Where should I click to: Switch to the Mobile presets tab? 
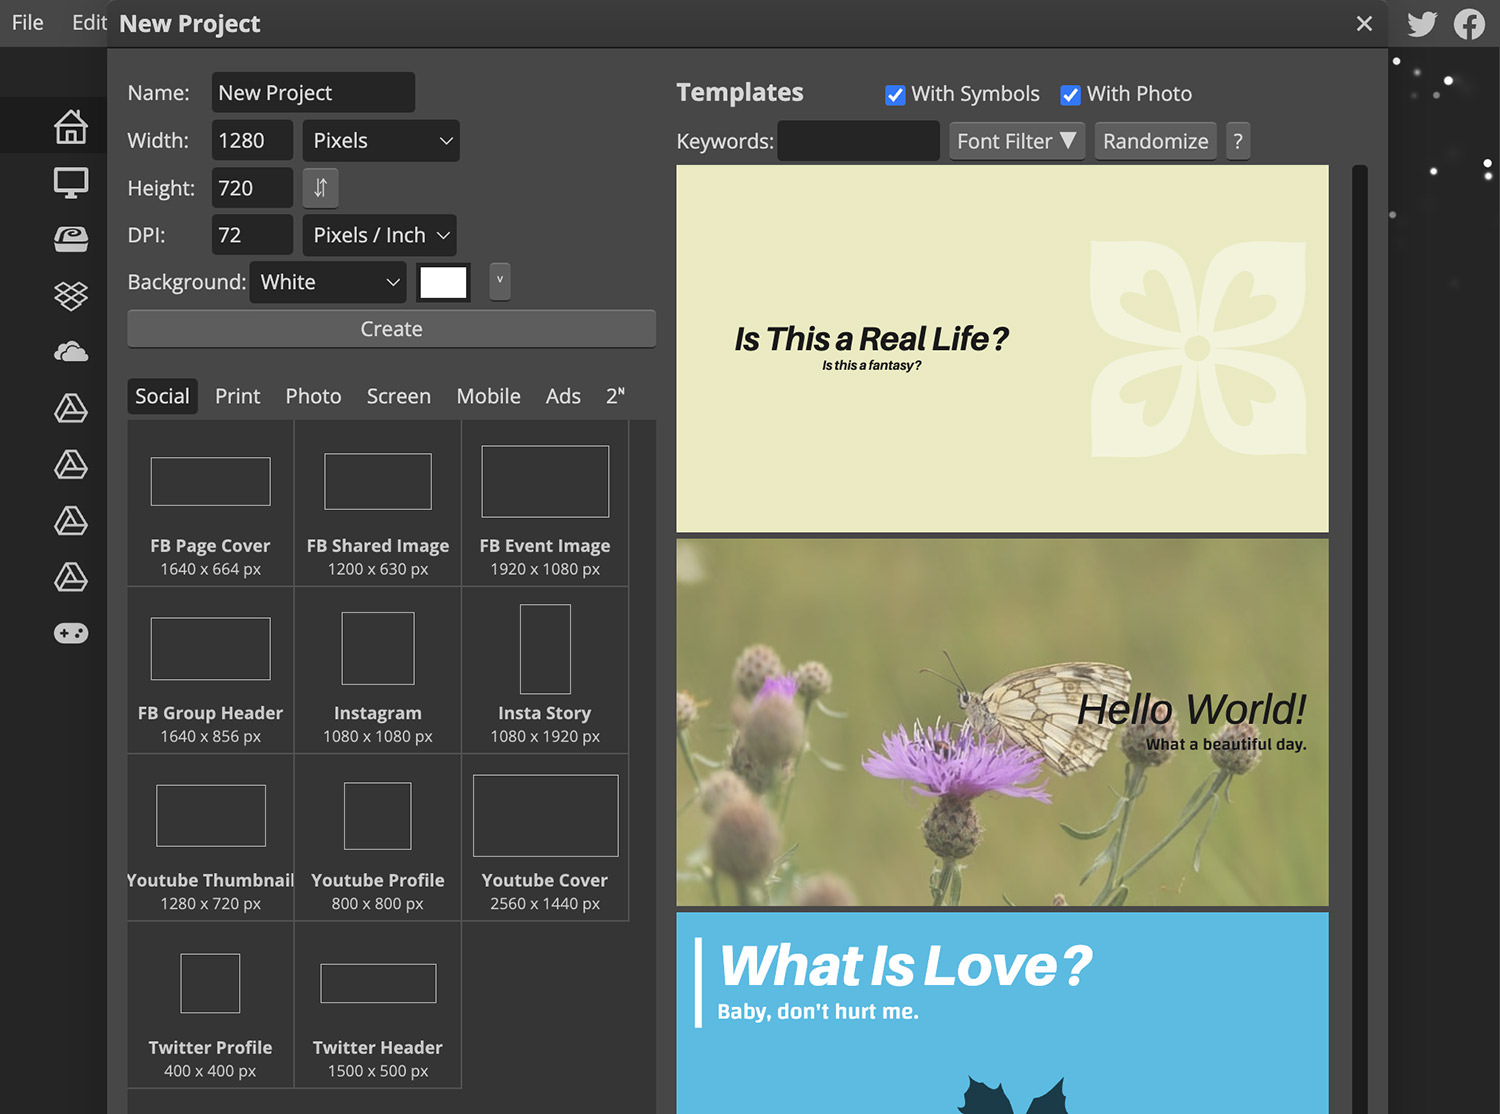click(x=488, y=396)
